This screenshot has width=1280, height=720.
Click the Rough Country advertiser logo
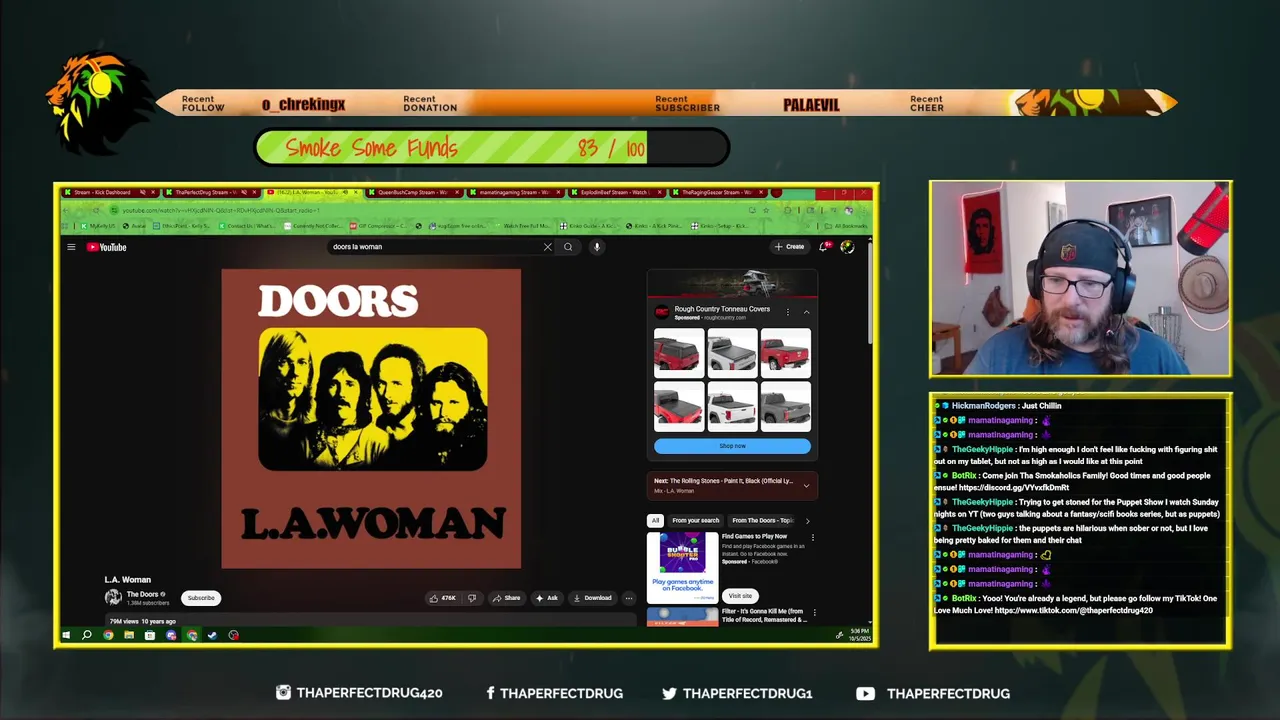tap(661, 312)
